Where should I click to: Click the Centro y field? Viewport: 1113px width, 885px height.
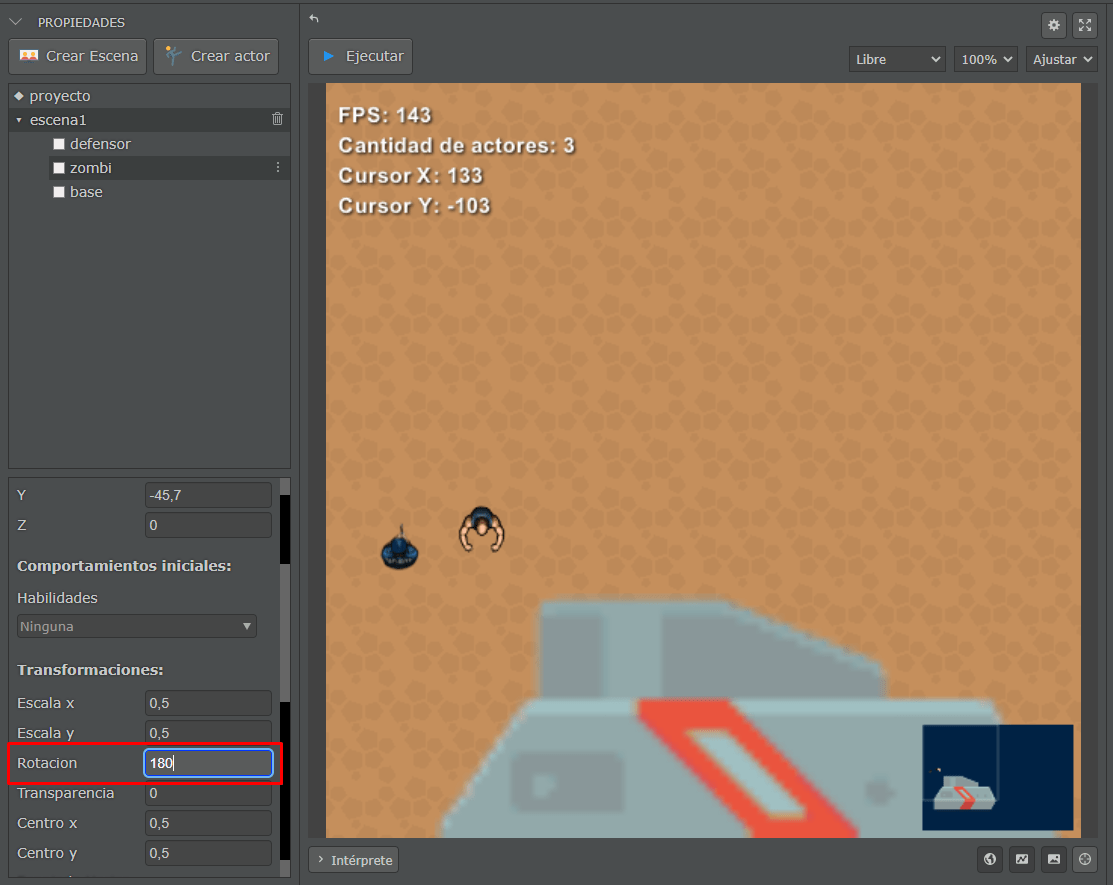(x=208, y=853)
